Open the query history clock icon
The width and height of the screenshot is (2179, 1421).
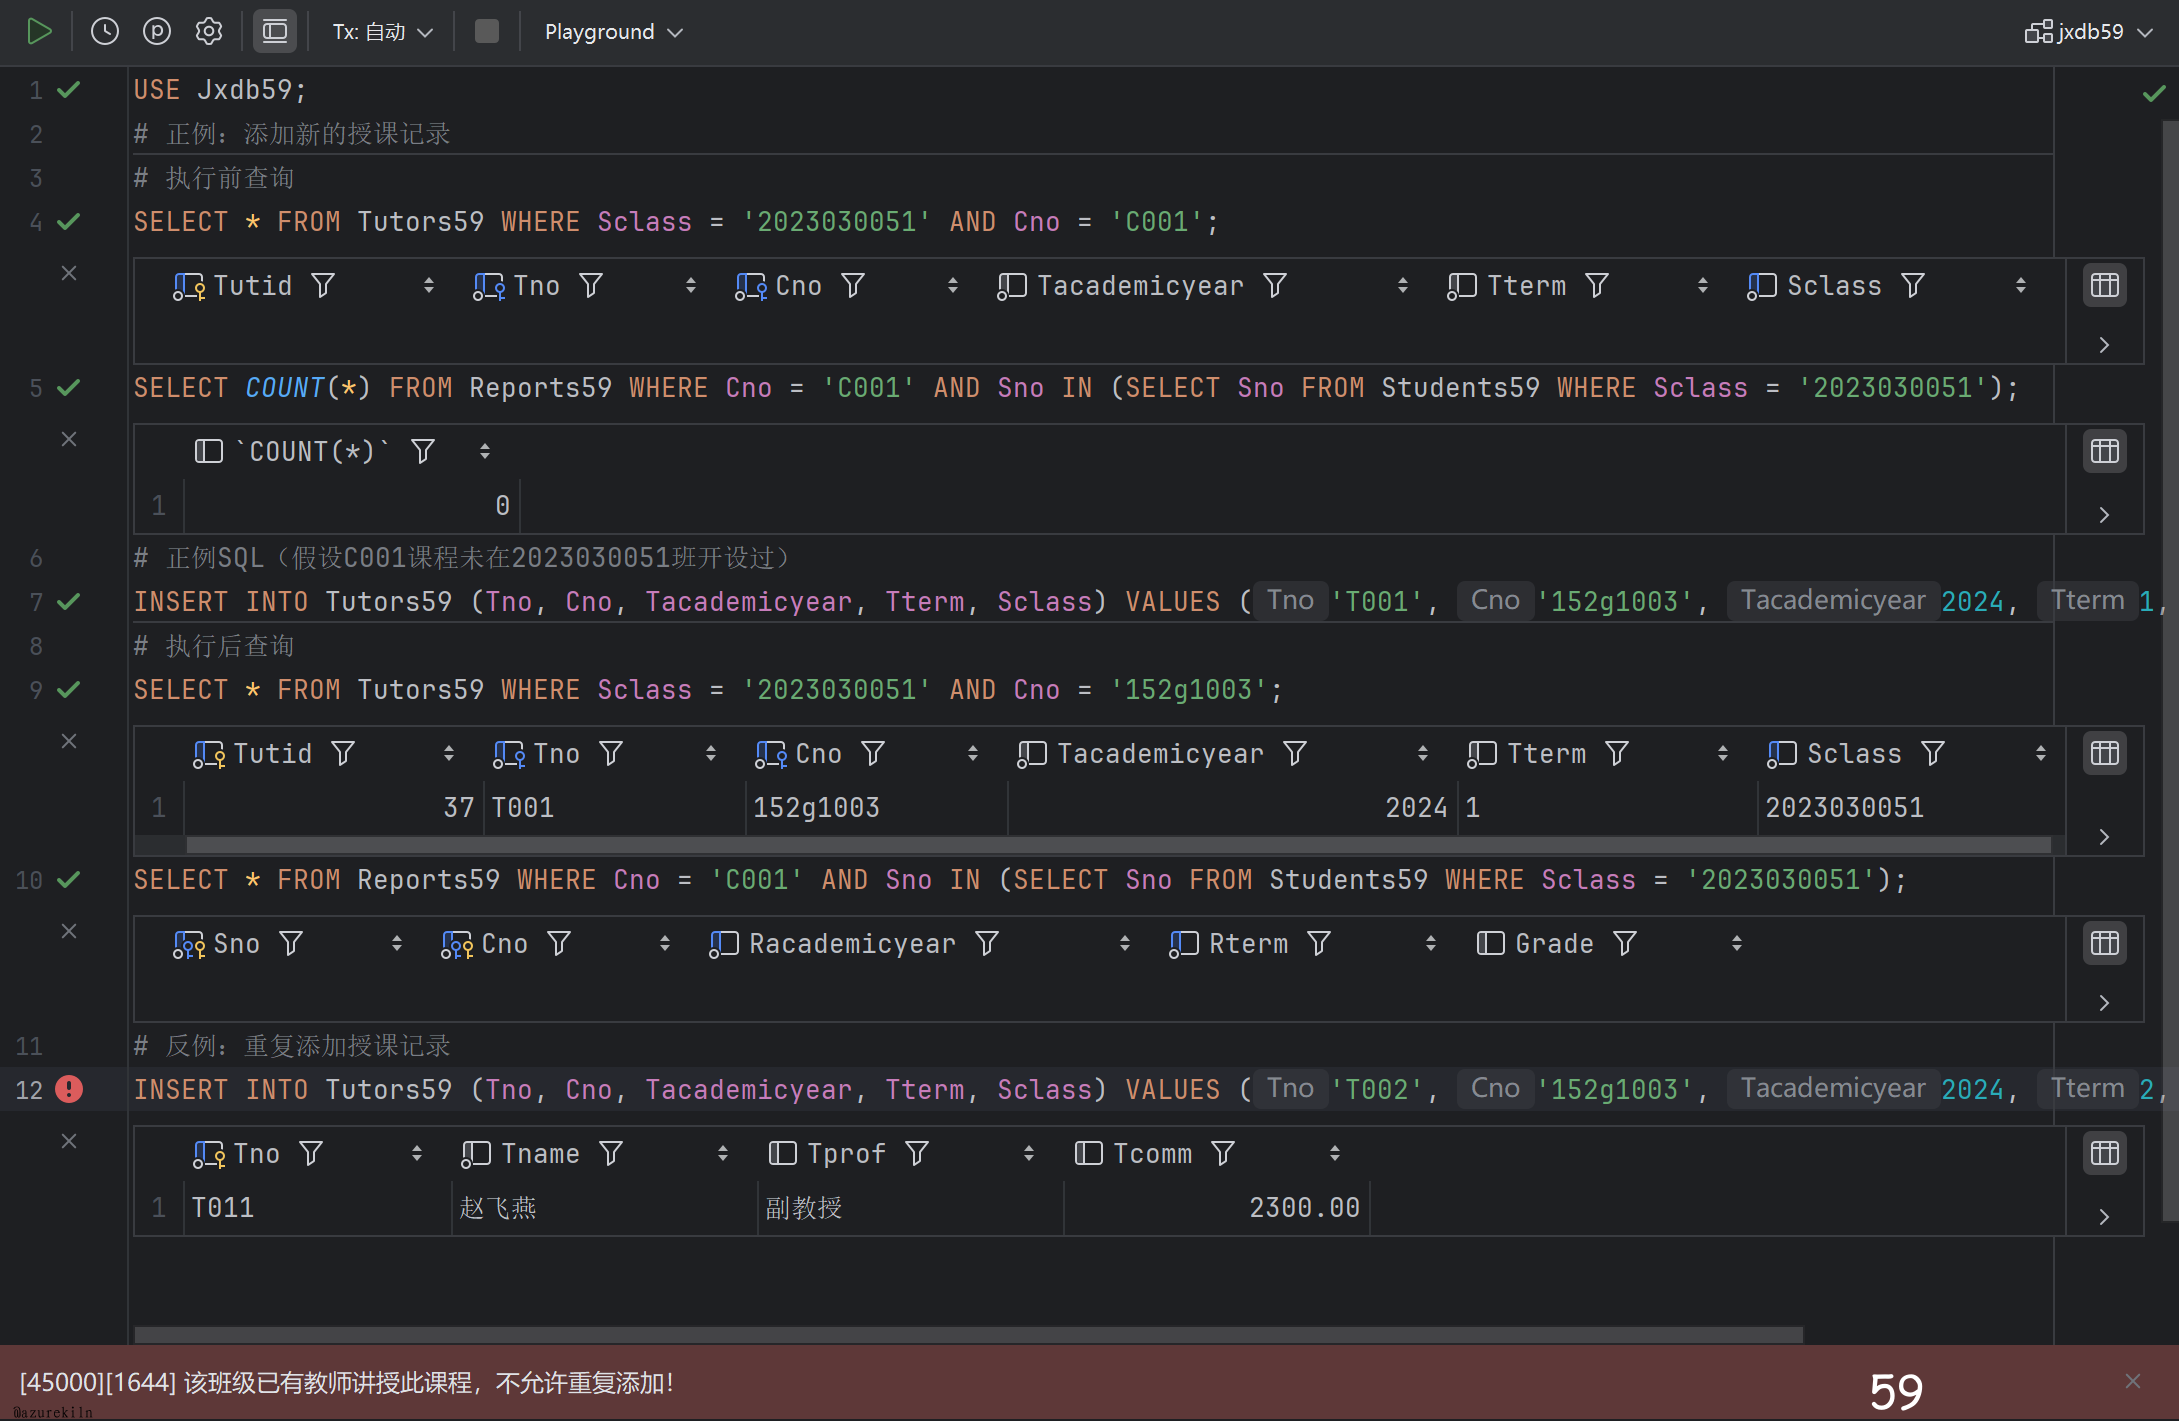105,32
